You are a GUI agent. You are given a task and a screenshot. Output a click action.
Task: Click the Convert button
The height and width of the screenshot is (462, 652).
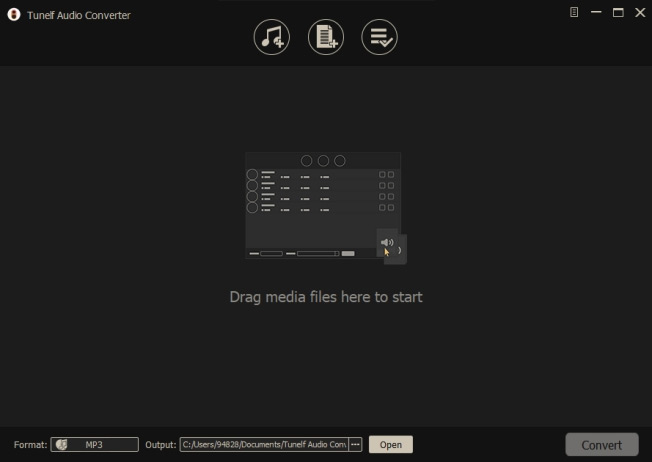[602, 445]
